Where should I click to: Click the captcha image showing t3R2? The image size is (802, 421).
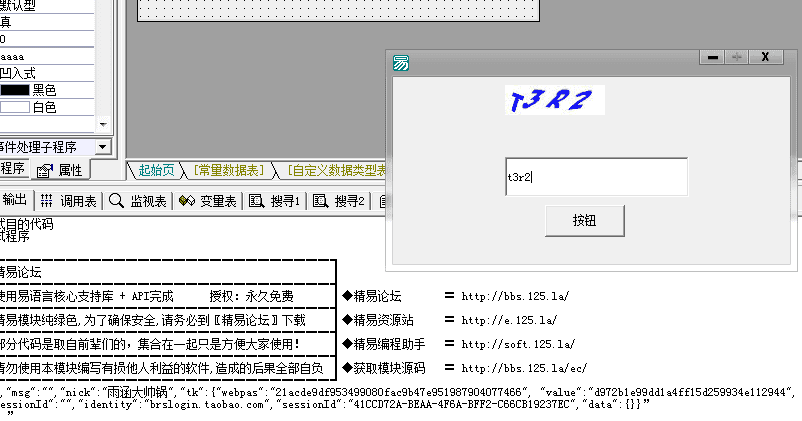554,100
